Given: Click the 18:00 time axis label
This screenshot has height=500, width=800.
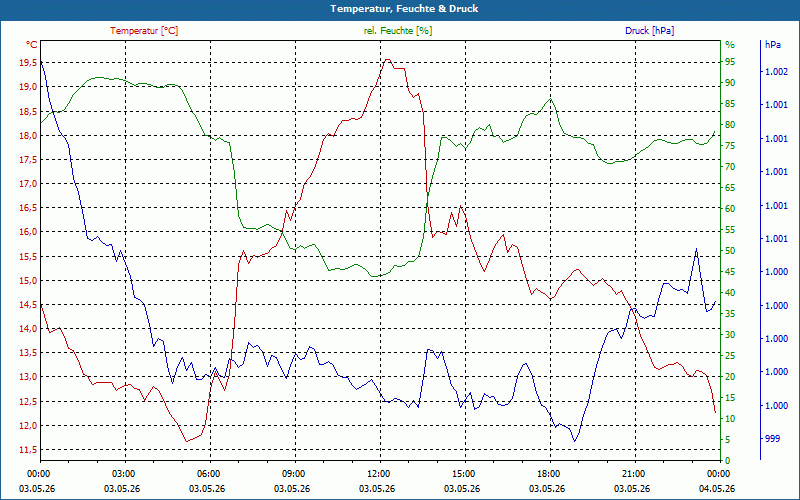Looking at the screenshot, I should 548,473.
